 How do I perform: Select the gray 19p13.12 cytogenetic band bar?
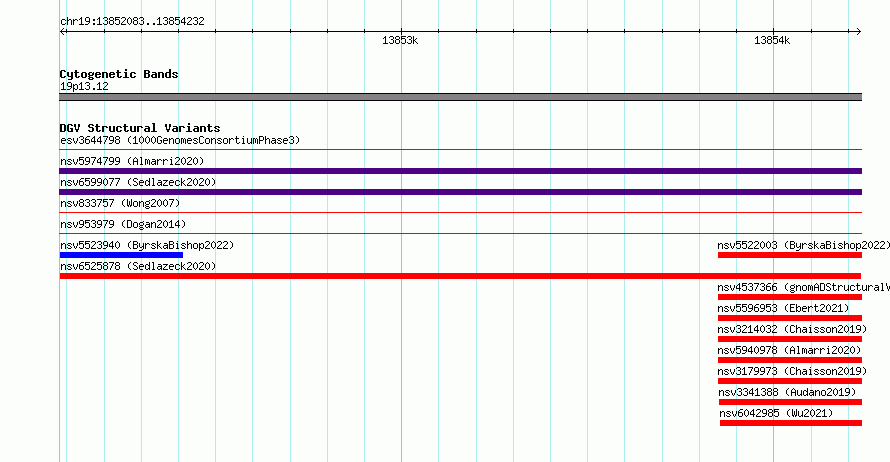click(x=460, y=97)
